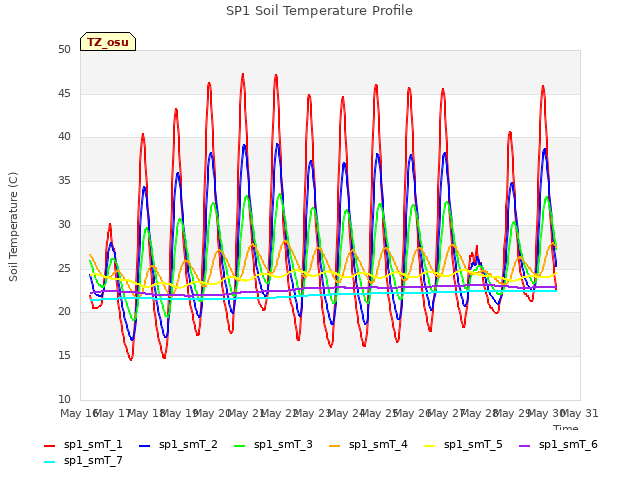Click the purple sp1_smT_6 legend swatch
This screenshot has height=480, width=640.
pos(524,446)
